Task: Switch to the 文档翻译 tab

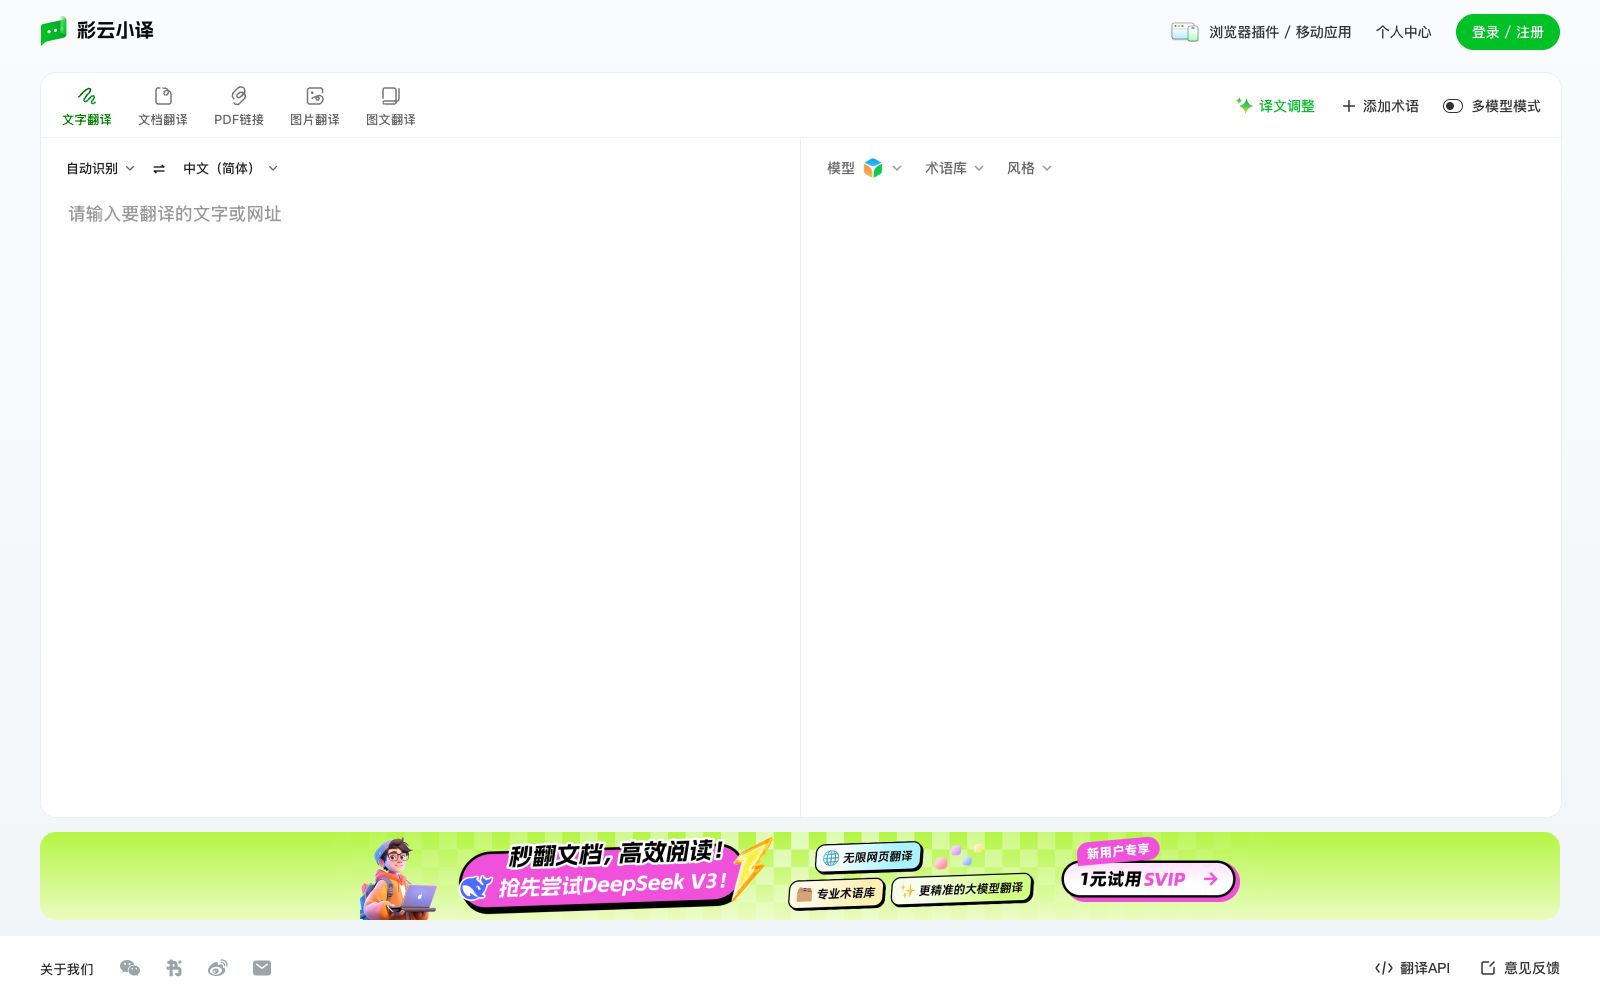Action: [163, 106]
